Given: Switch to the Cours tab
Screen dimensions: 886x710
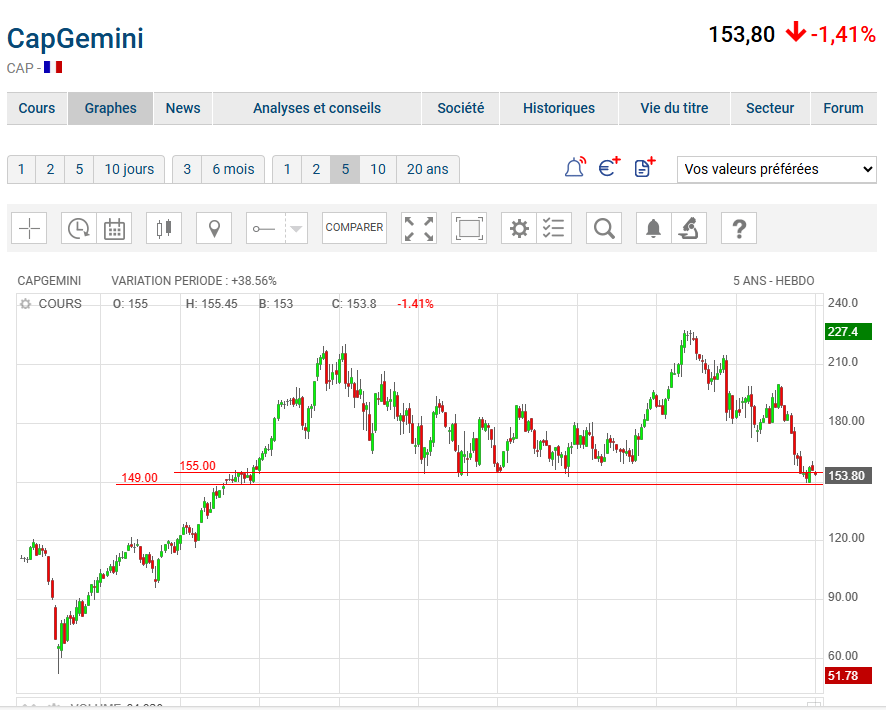Looking at the screenshot, I should pyautogui.click(x=37, y=108).
